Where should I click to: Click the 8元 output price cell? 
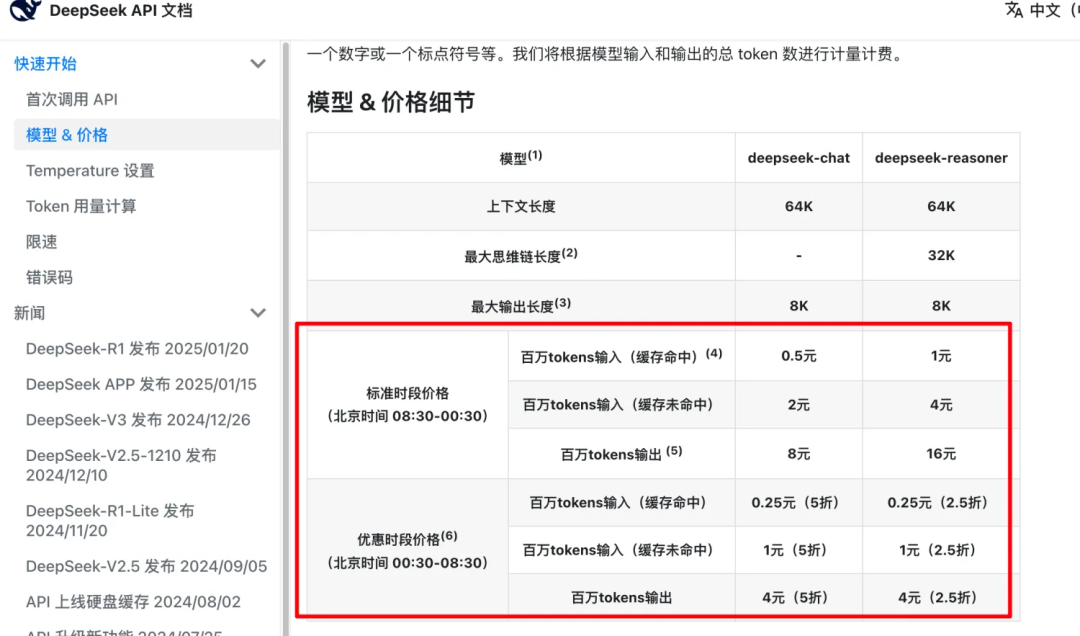(798, 454)
